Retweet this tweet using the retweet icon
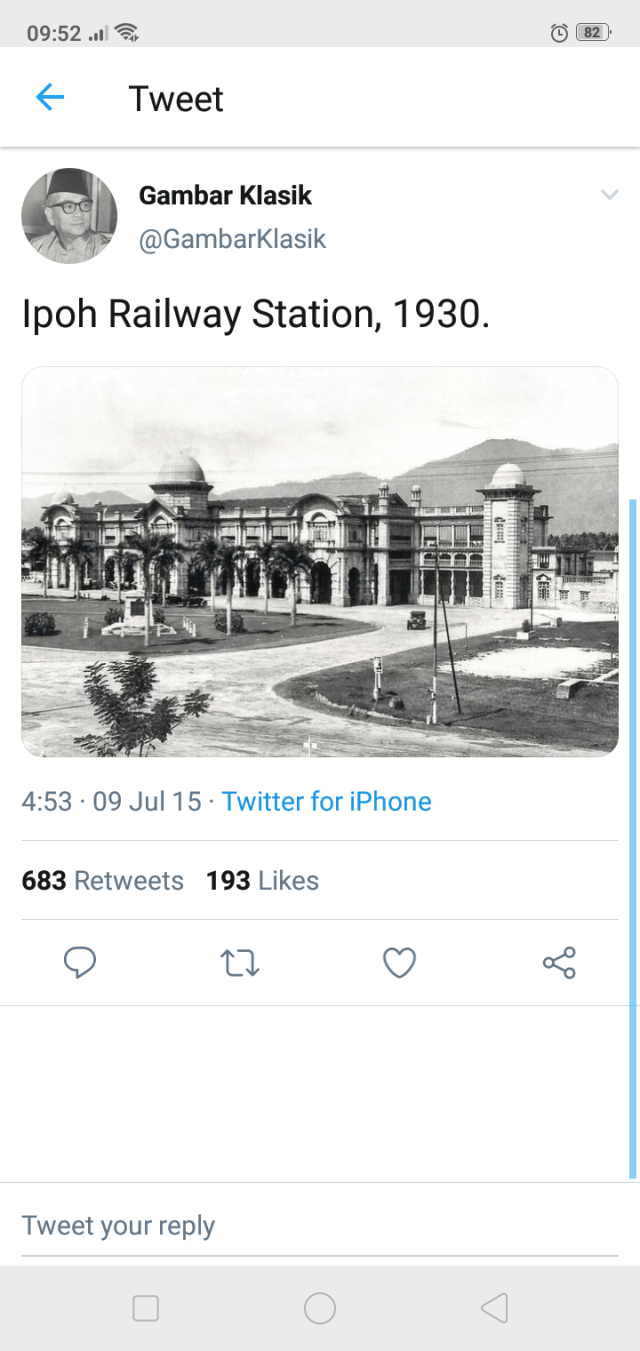 (x=240, y=963)
